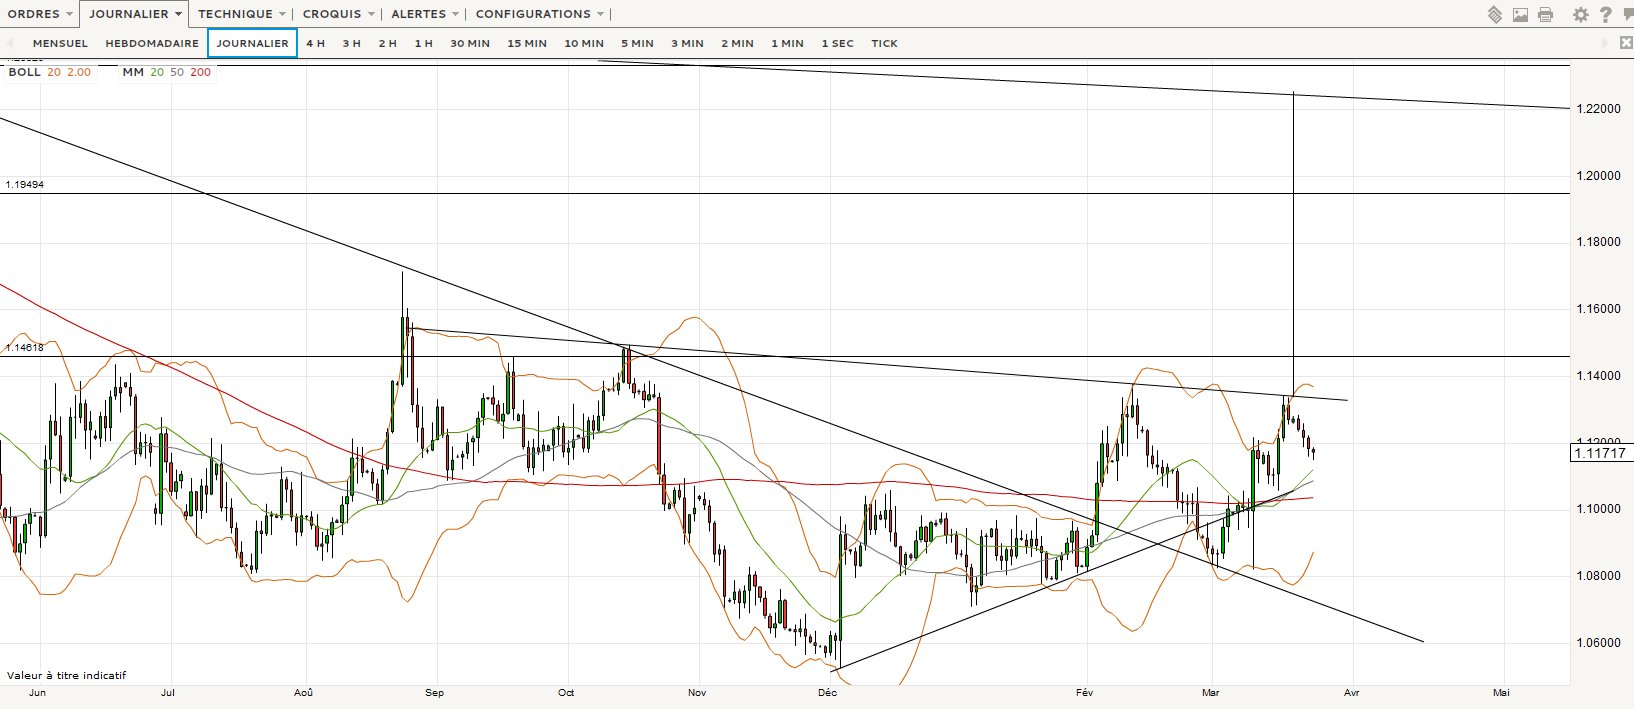Open the ALERTES dropdown
This screenshot has height=709, width=1634.
[x=425, y=14]
